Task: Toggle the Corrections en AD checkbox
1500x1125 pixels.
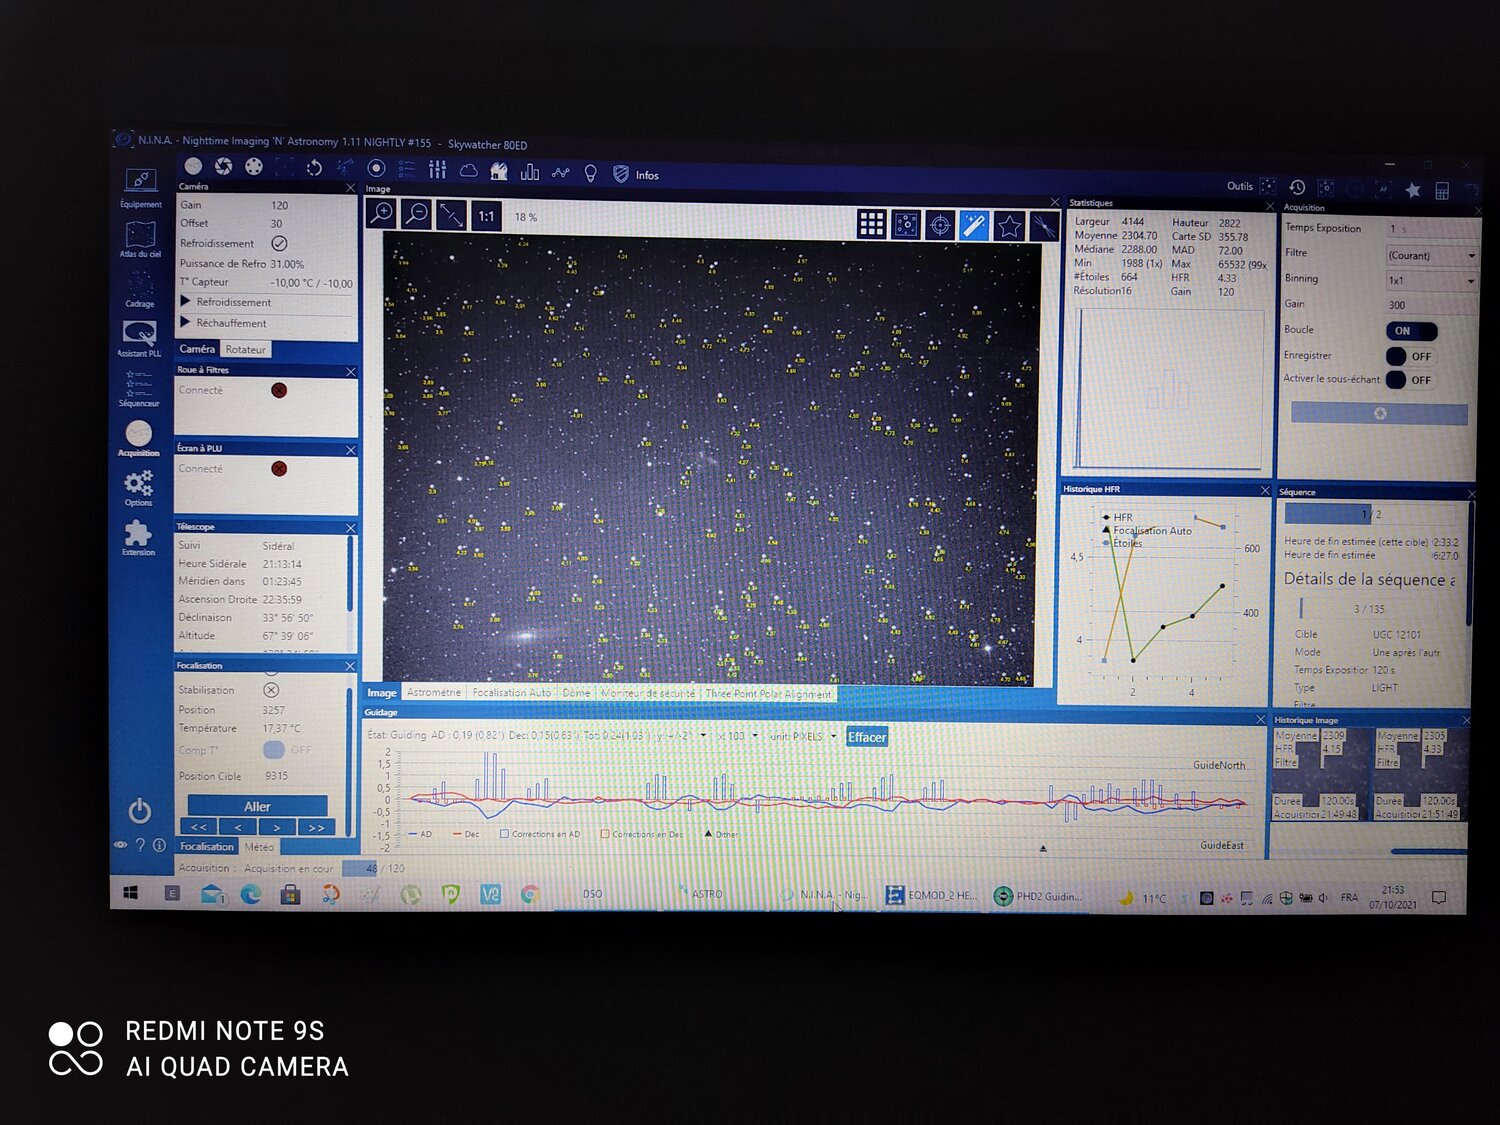Action: click(x=505, y=833)
